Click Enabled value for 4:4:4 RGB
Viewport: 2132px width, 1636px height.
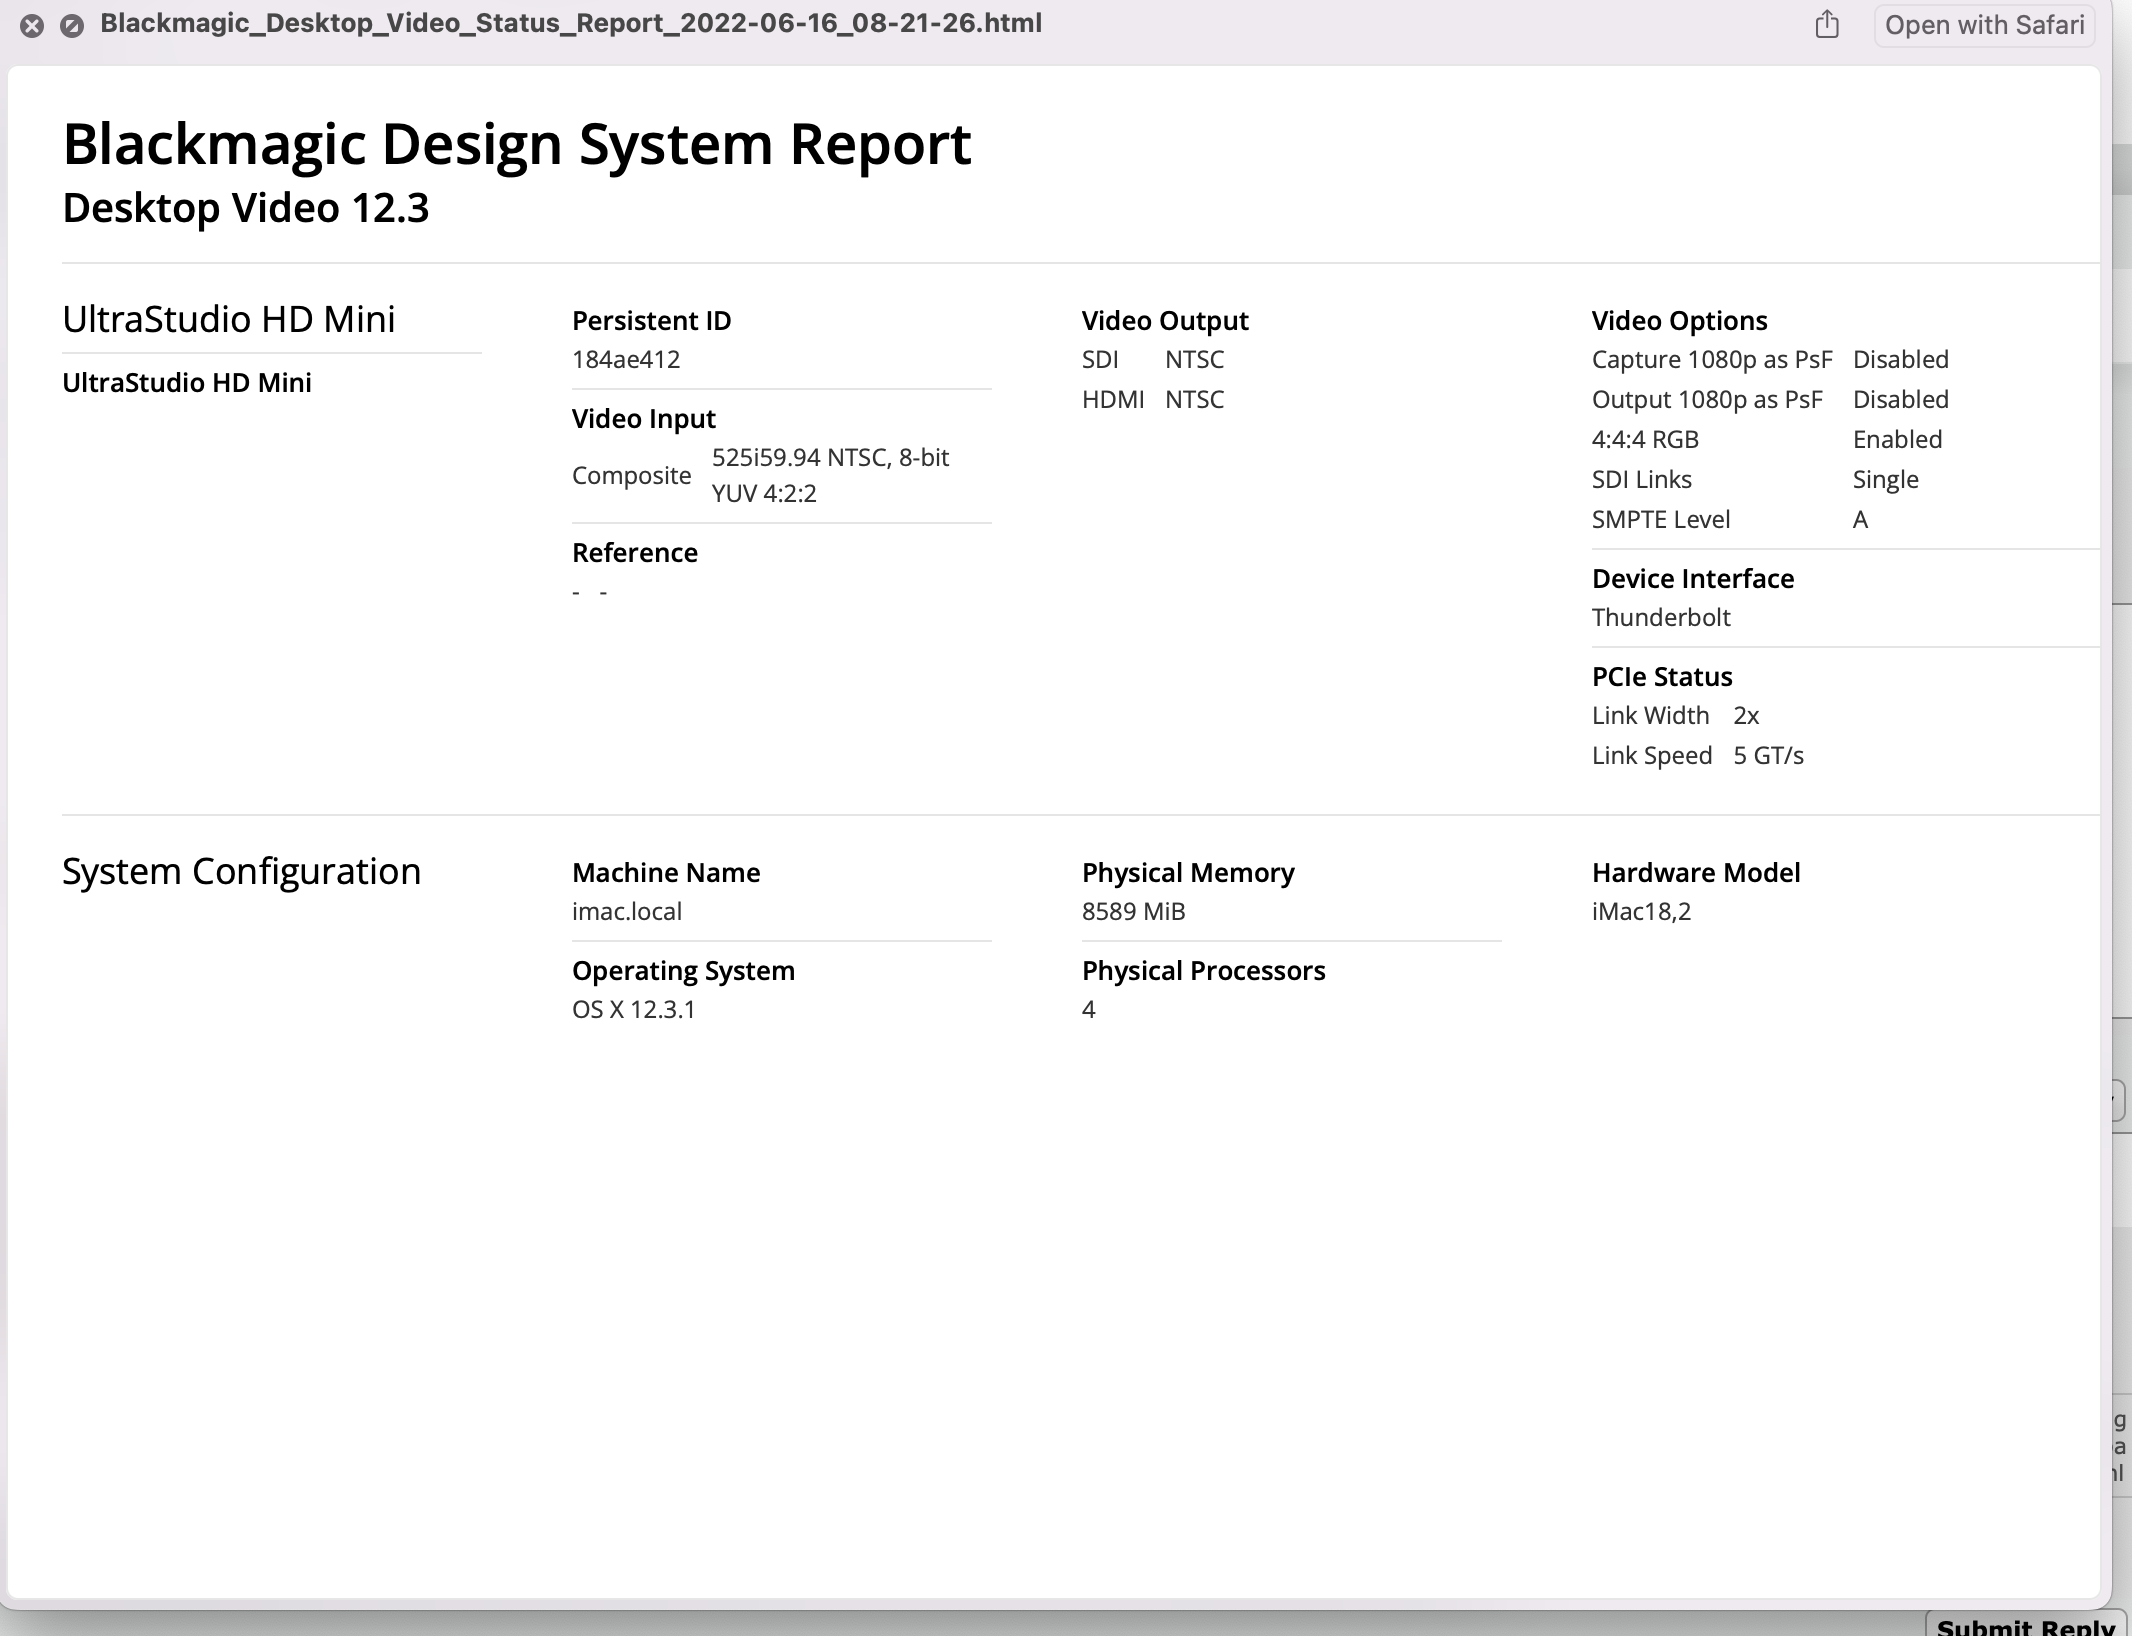coord(1898,440)
